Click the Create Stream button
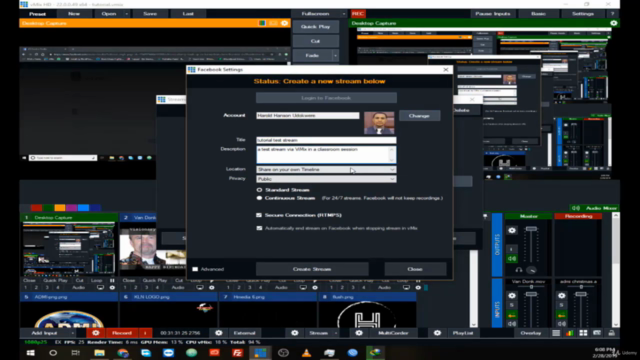The width and height of the screenshot is (640, 360). point(312,269)
